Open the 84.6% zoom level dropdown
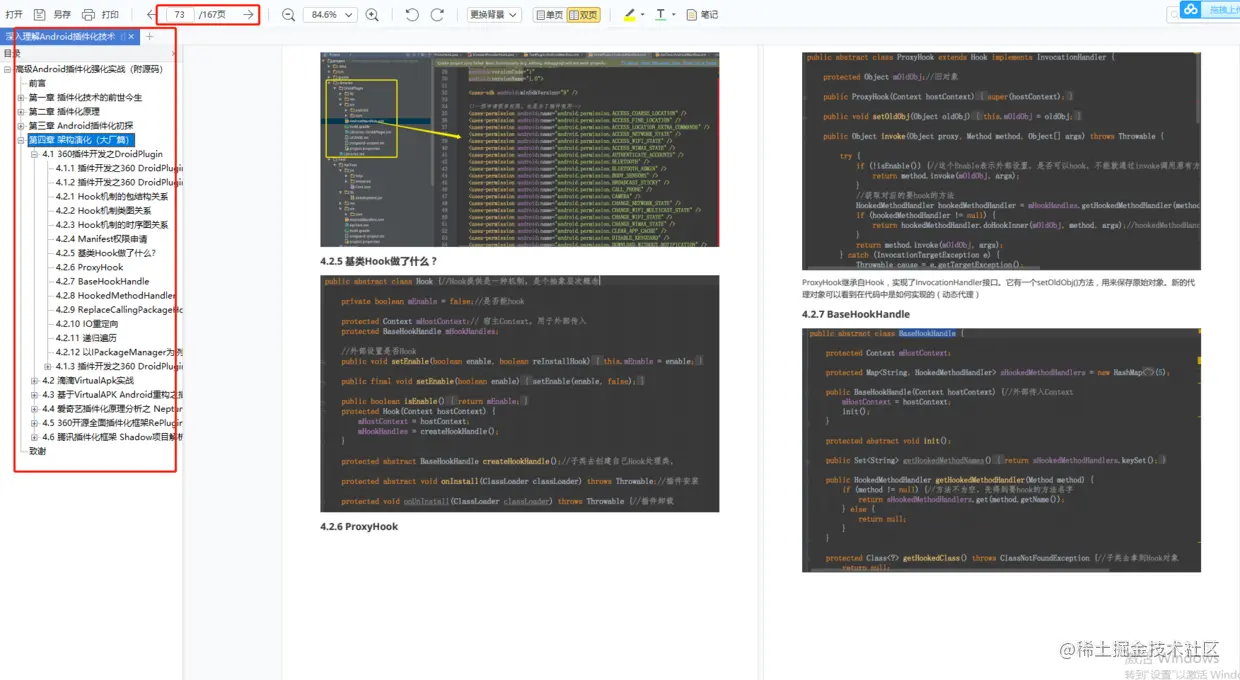Image resolution: width=1240 pixels, height=680 pixels. click(331, 15)
